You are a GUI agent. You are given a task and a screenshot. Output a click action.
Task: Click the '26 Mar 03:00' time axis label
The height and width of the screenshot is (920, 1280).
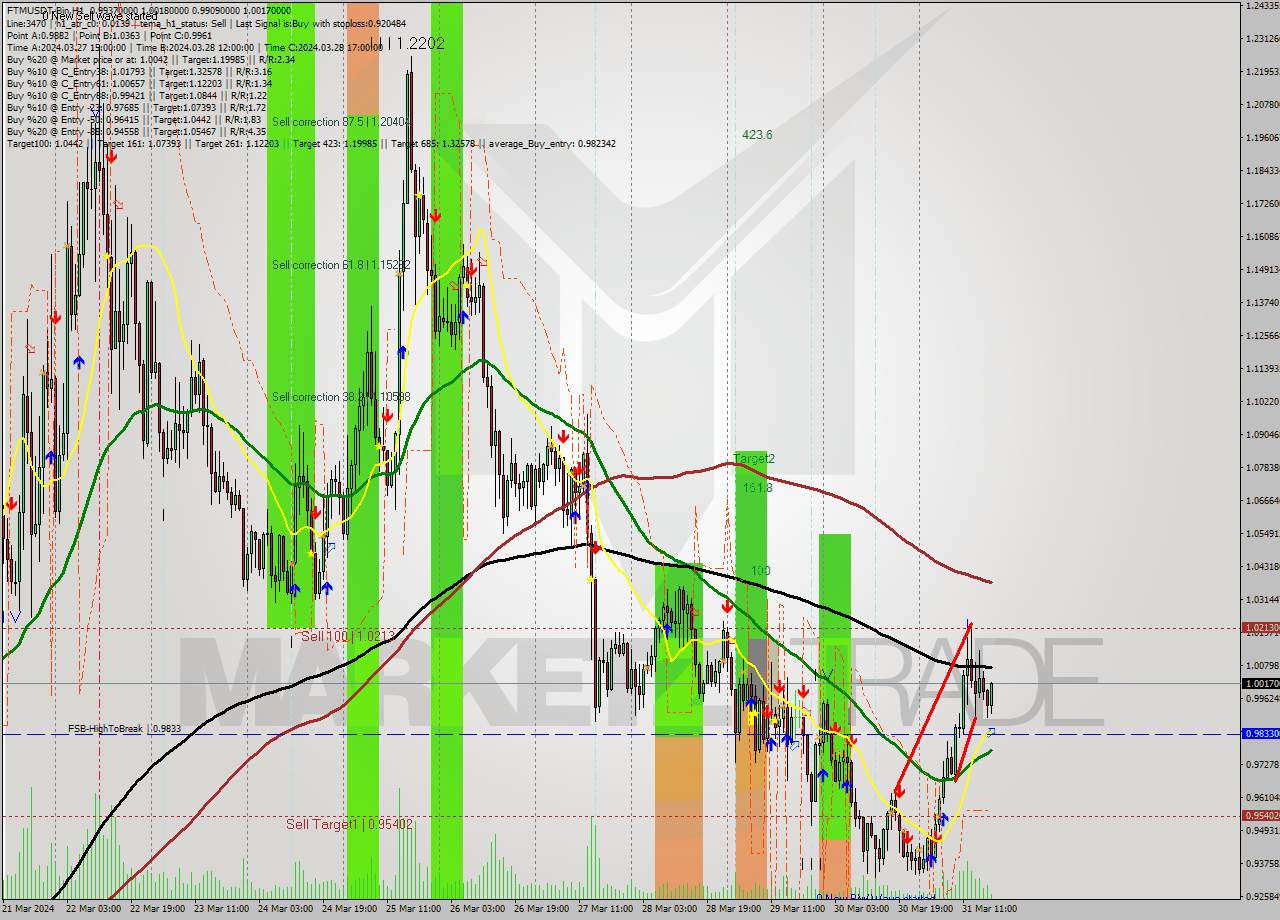[477, 909]
